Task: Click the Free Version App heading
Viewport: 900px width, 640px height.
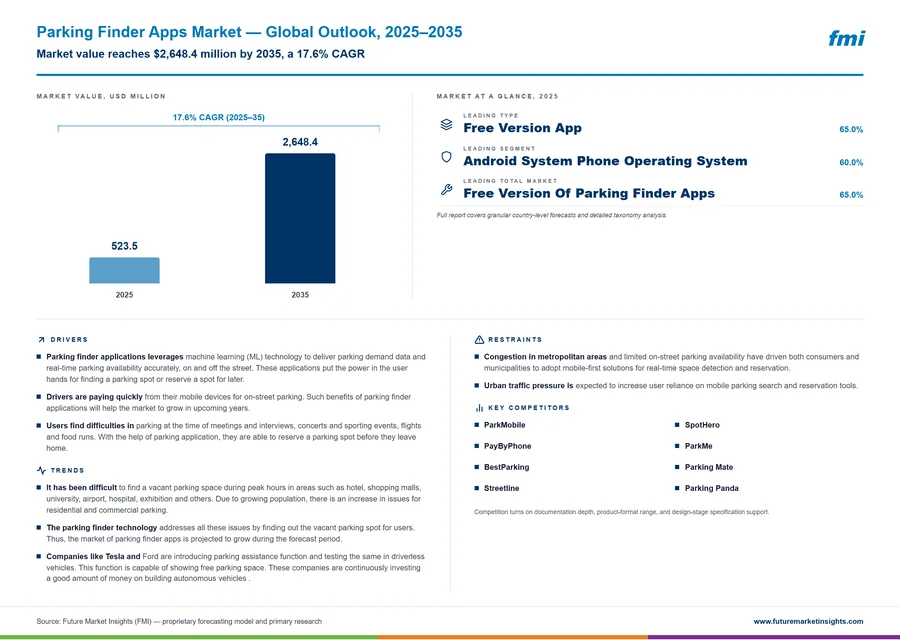Action: 522,128
